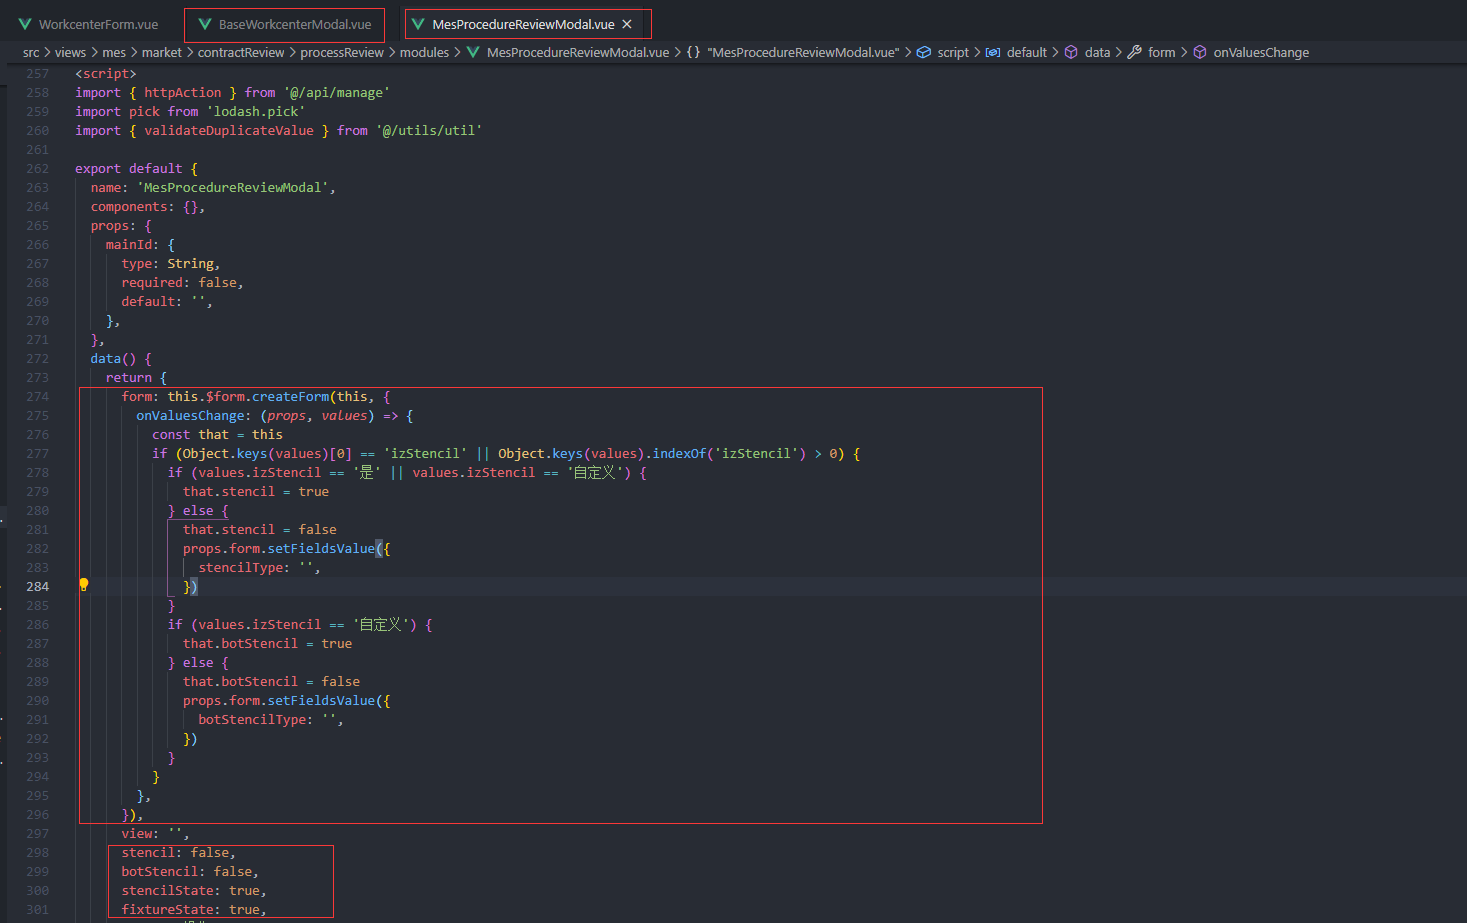Click the curly braces icon in the breadcrumb

click(693, 52)
